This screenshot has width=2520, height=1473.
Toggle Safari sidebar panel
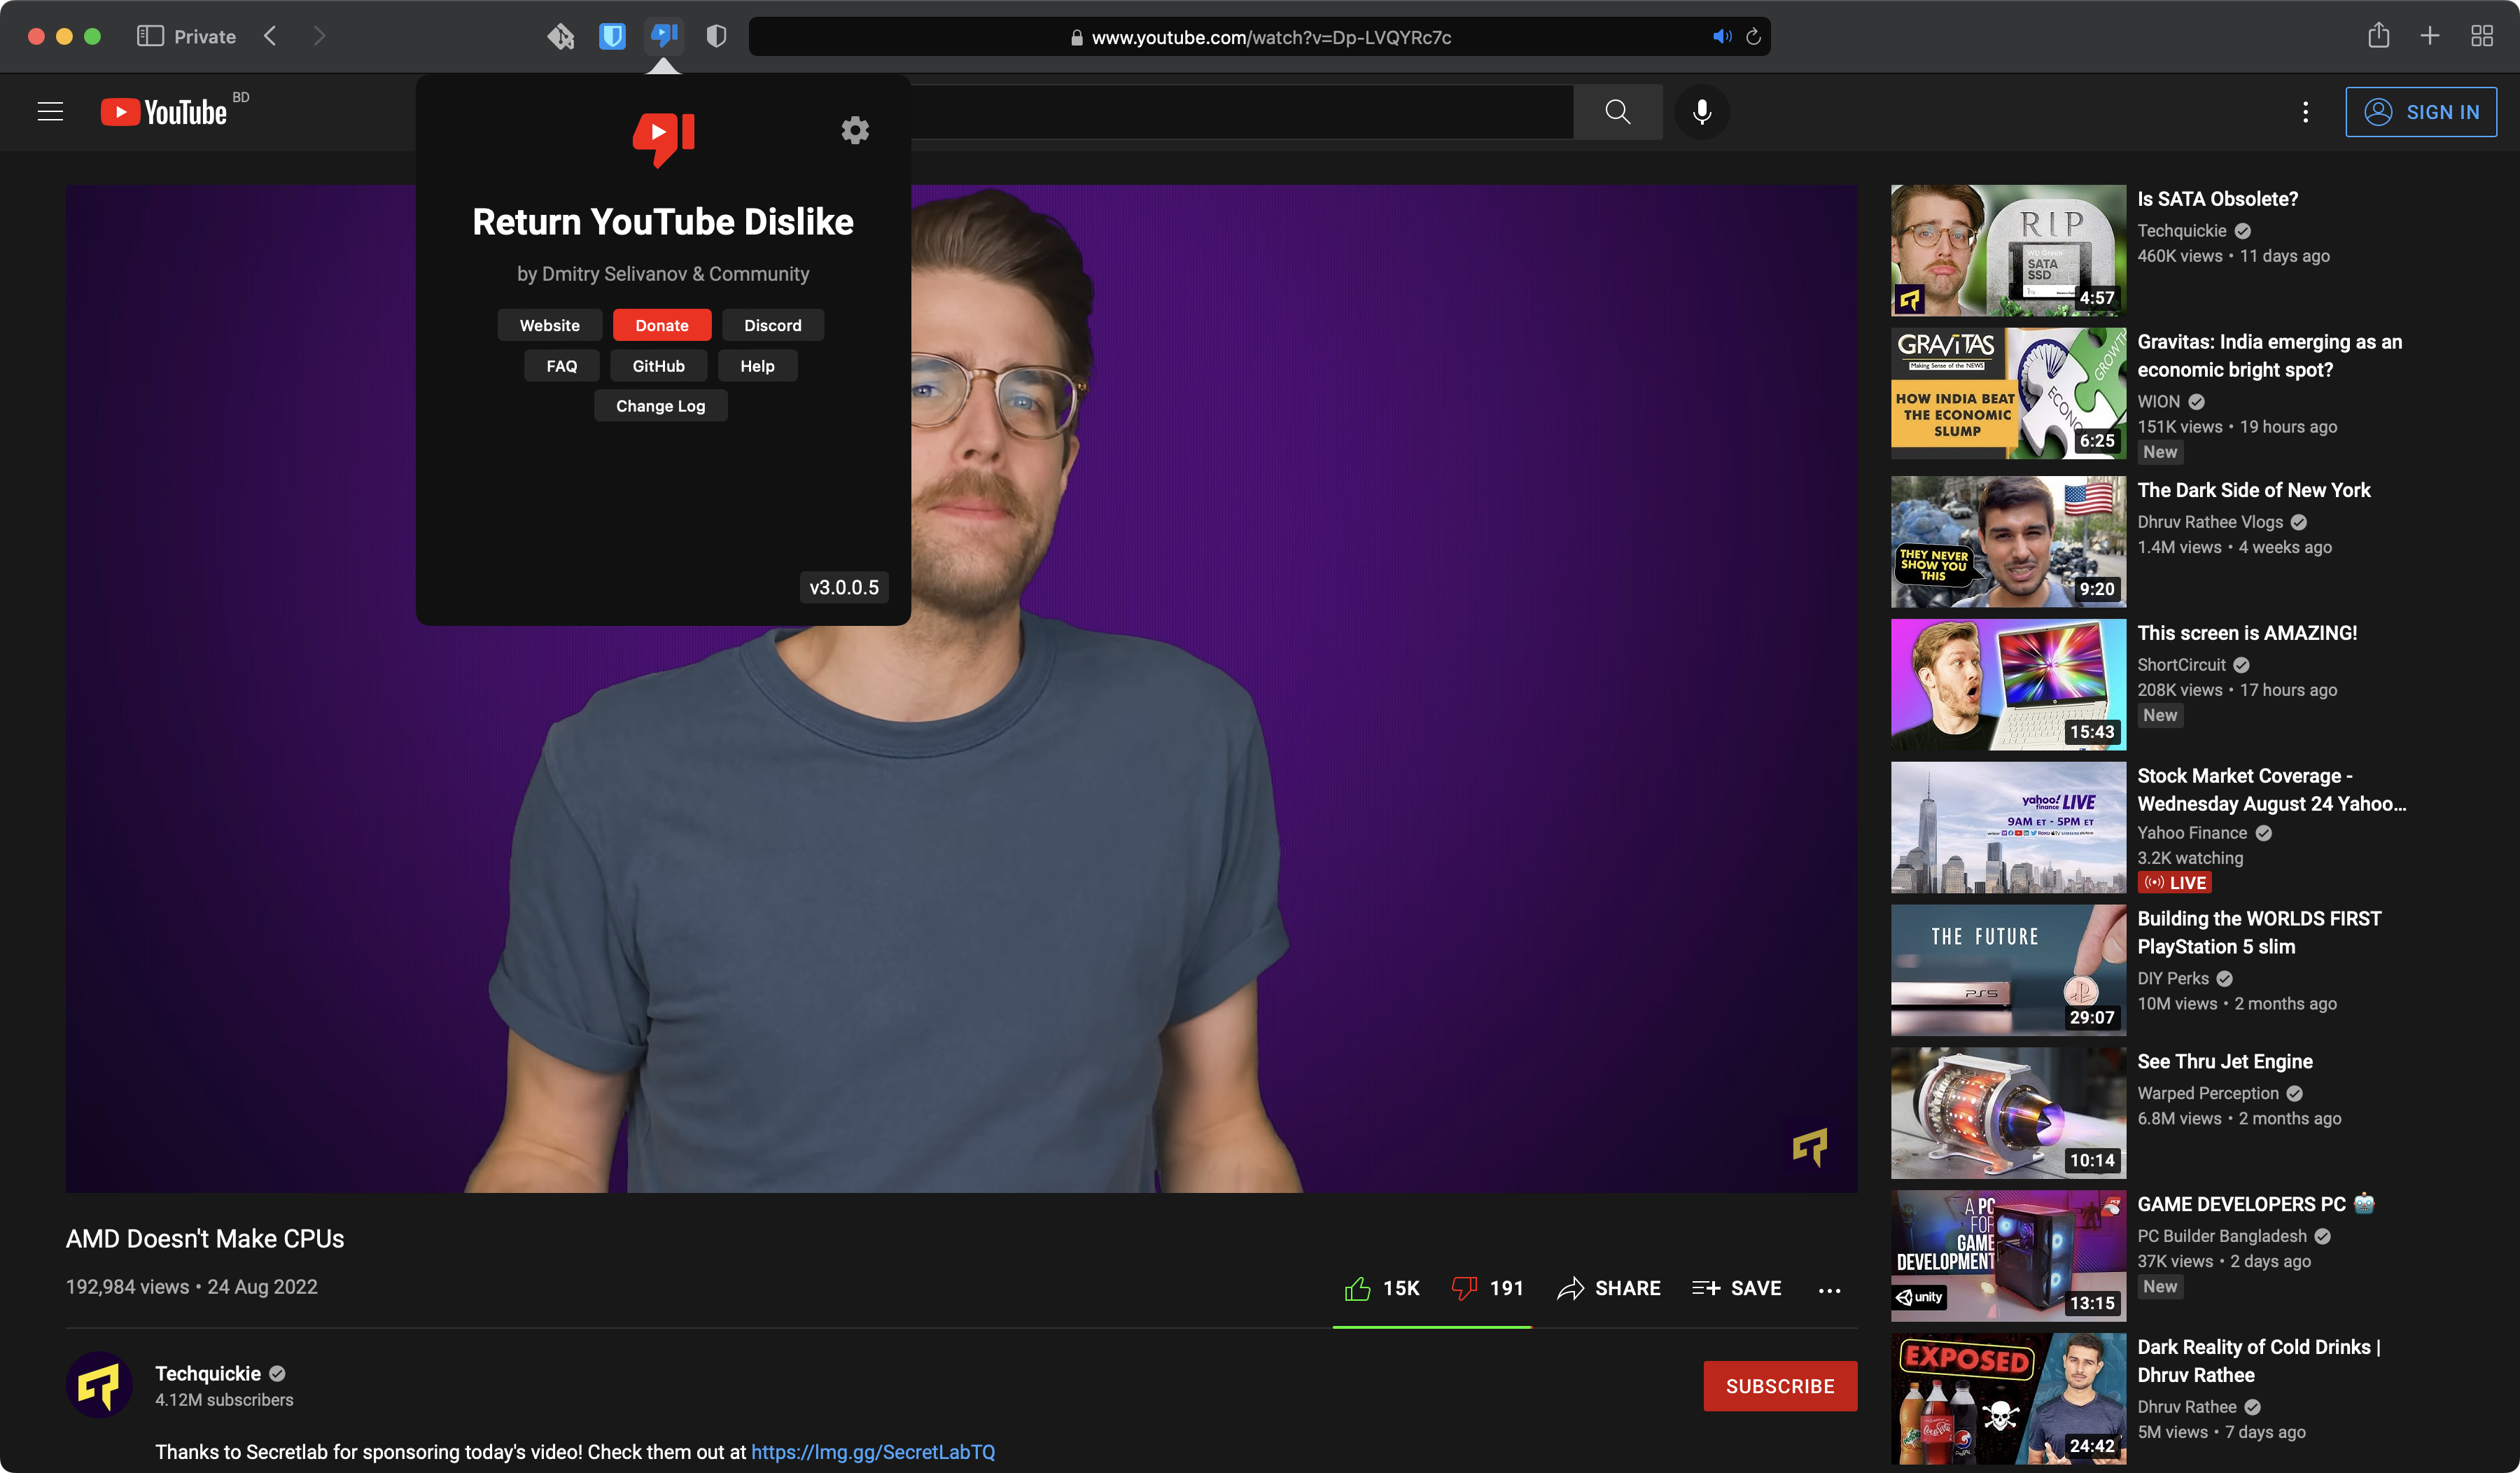(150, 37)
